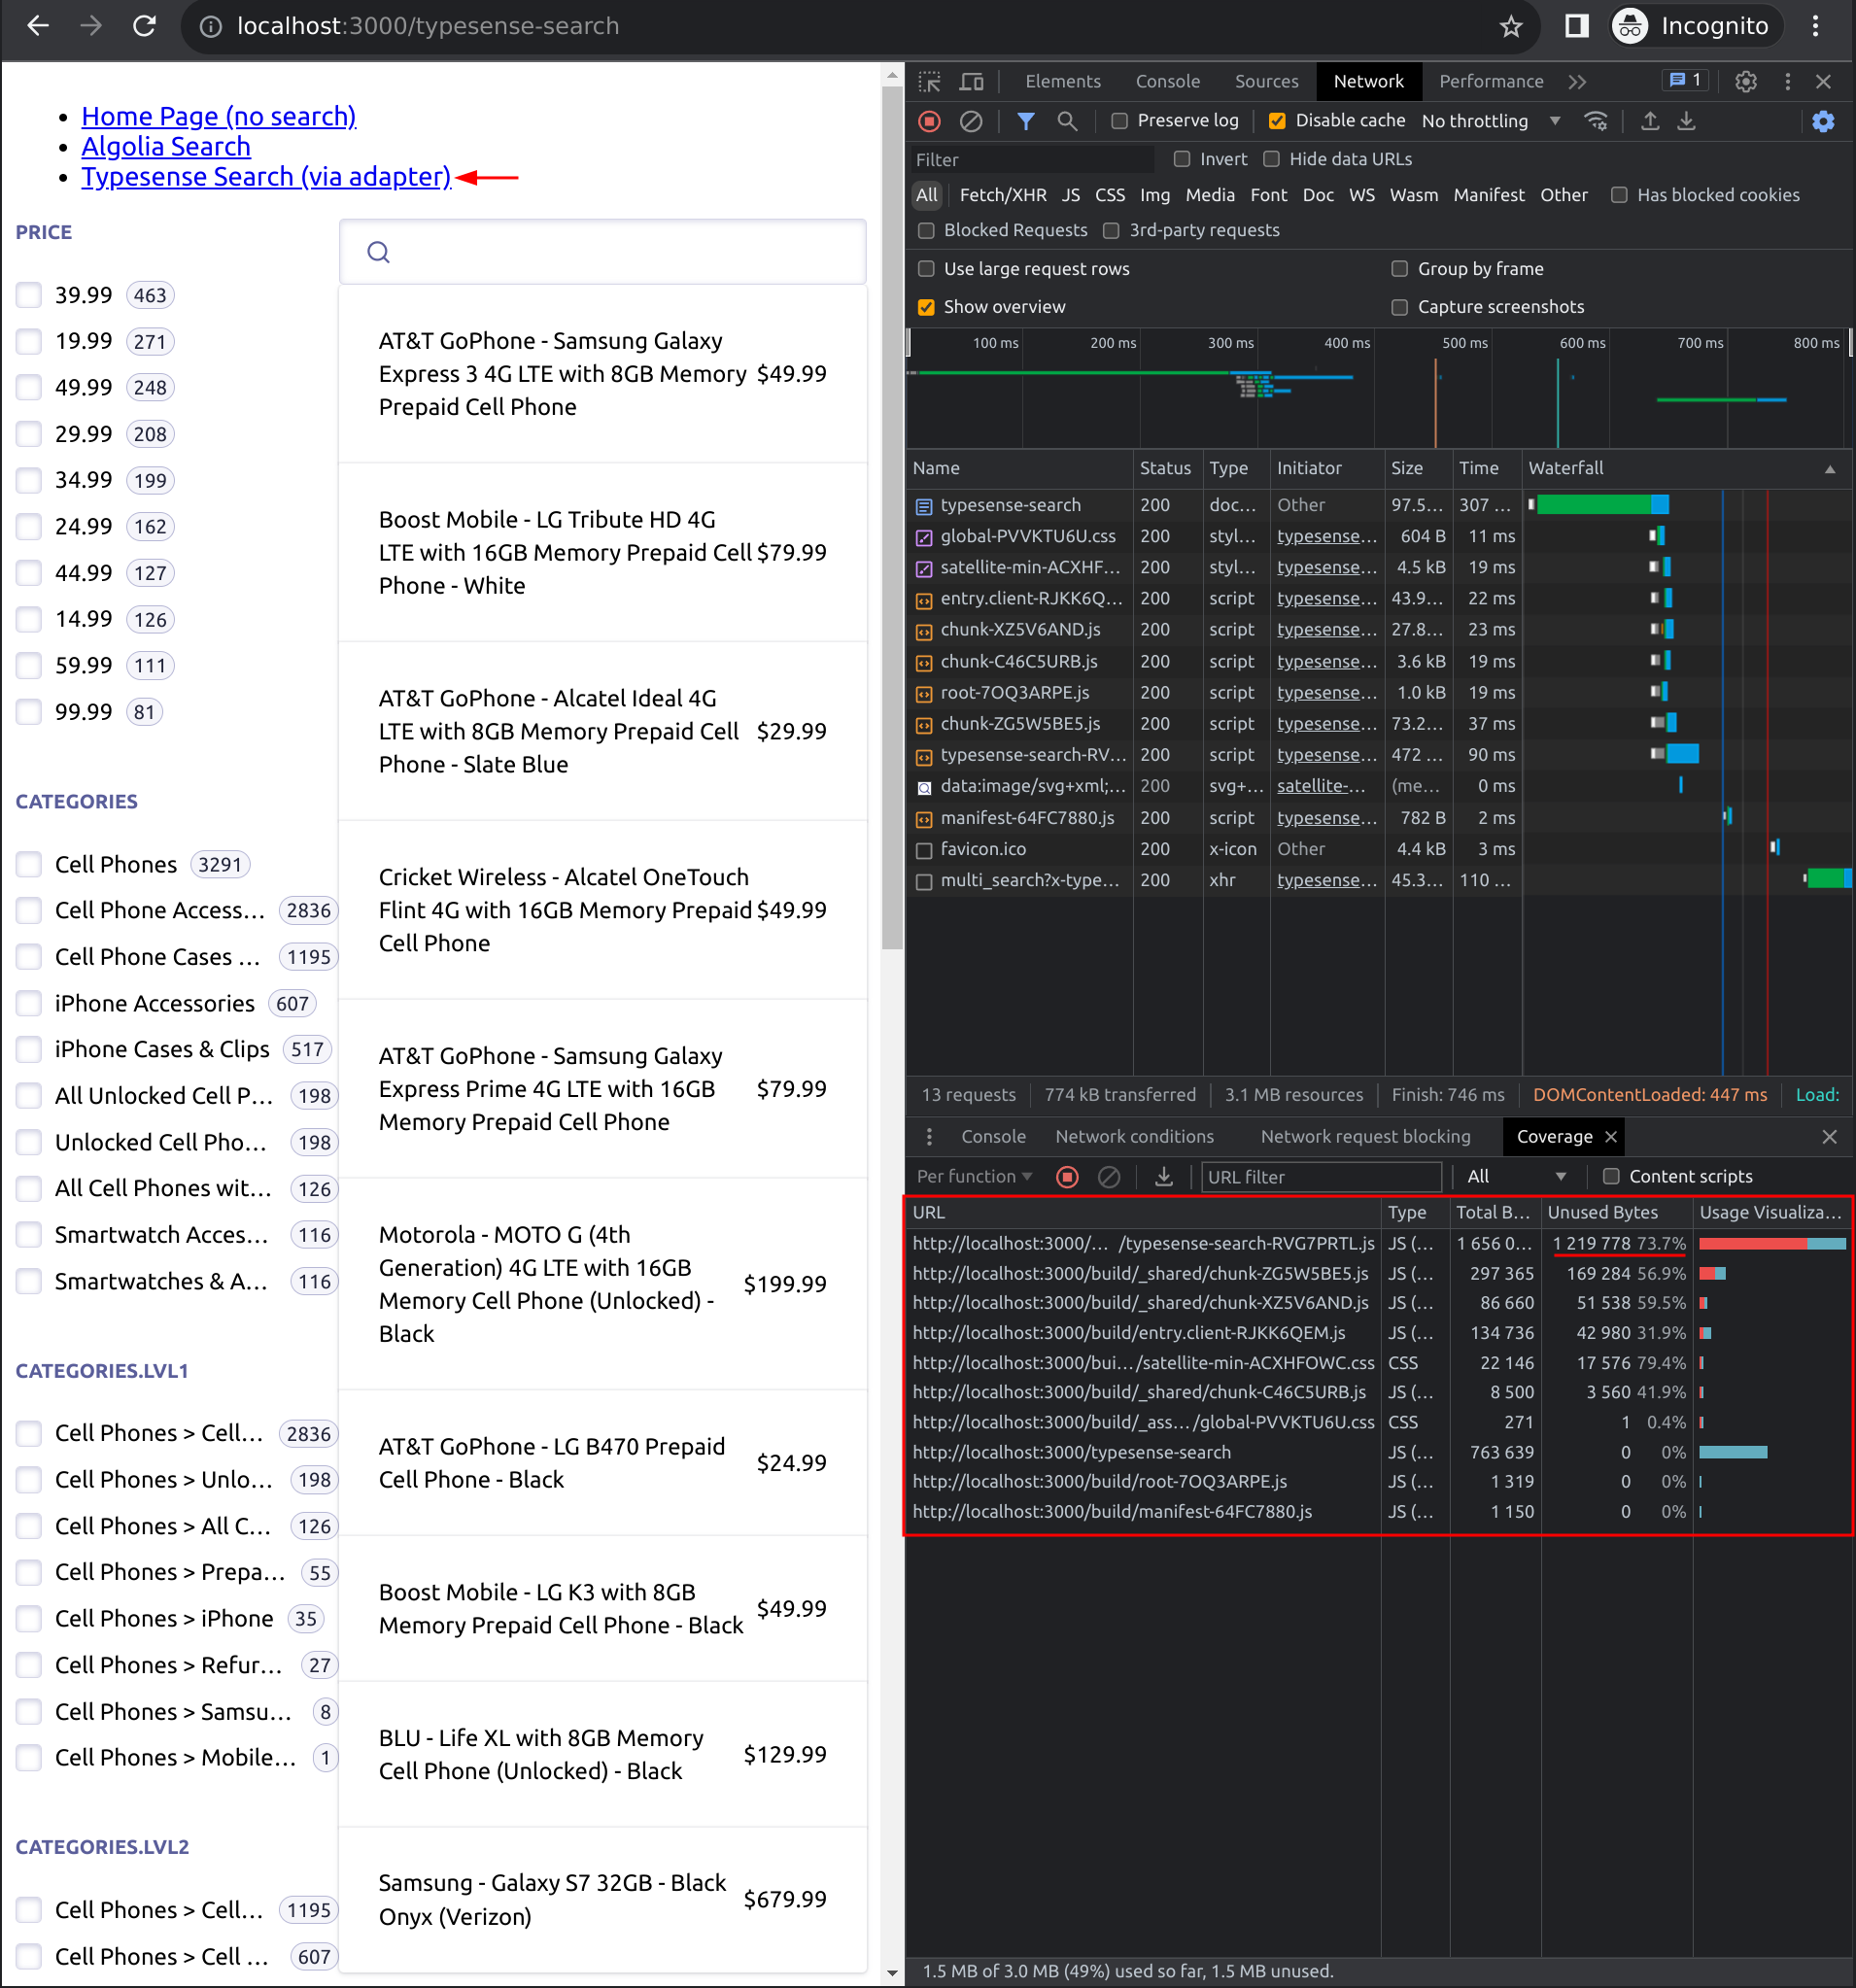Open the drawer three-dot menu beside Console

pyautogui.click(x=929, y=1137)
